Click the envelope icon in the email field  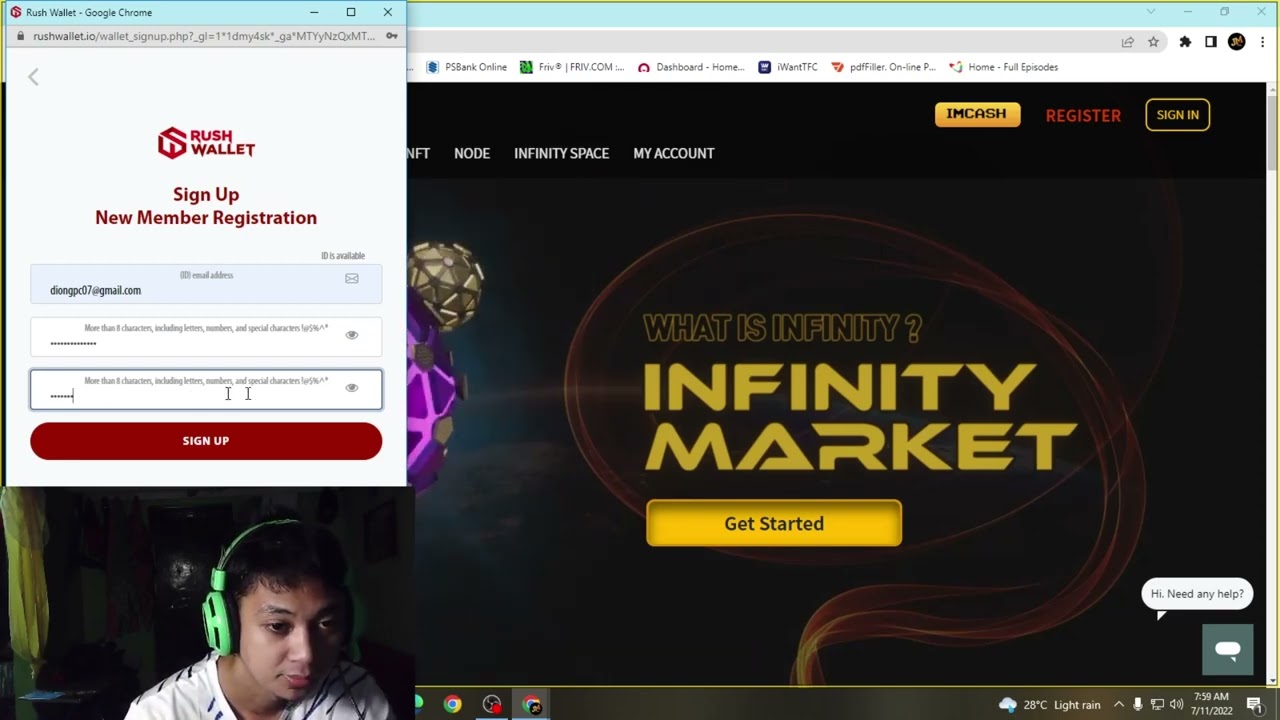tap(352, 279)
